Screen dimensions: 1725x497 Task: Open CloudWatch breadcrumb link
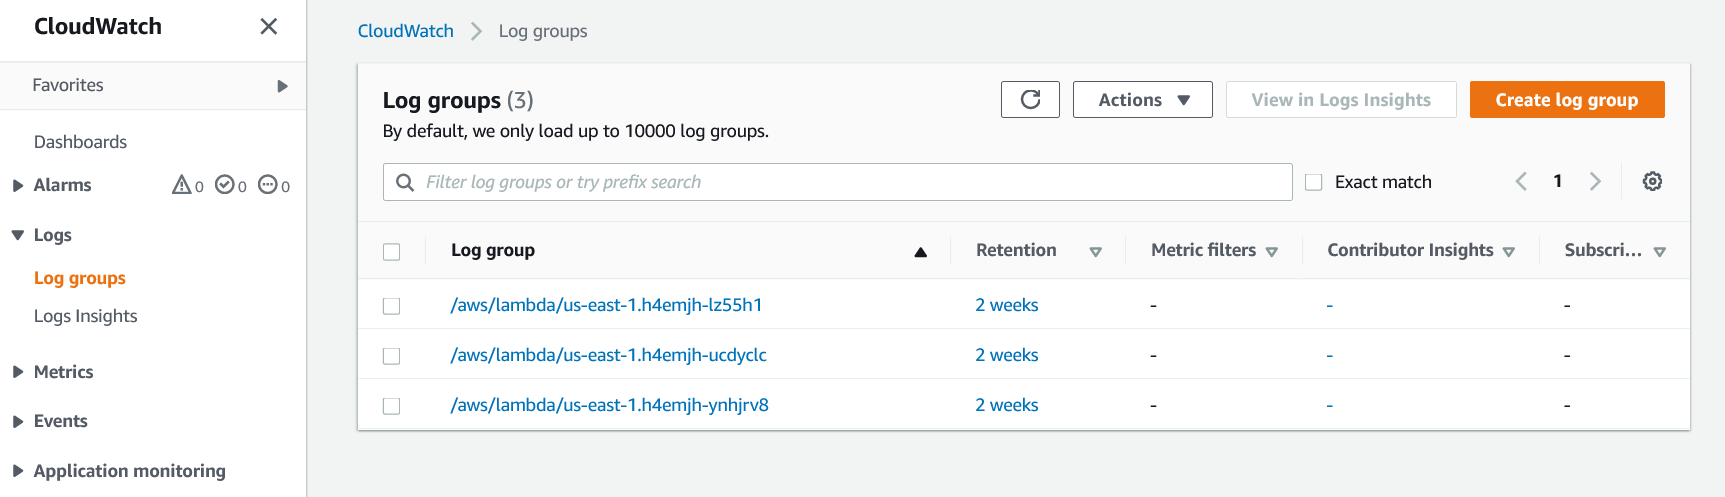405,31
